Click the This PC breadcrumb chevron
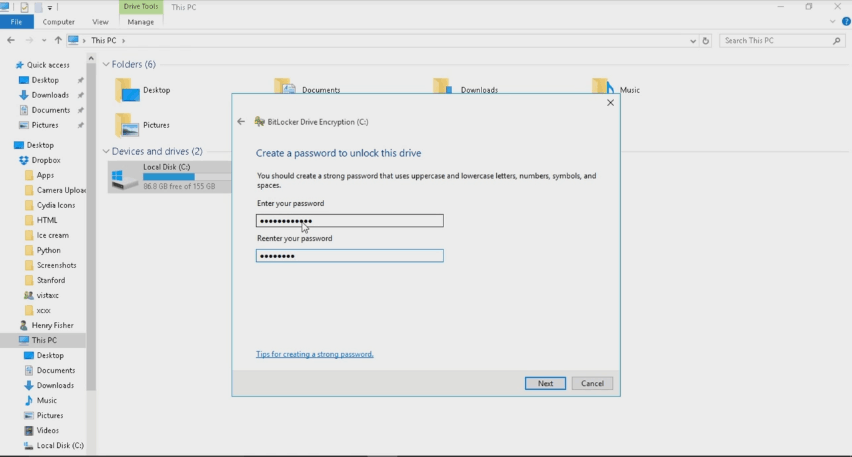Screen dimensions: 852x457 [123, 41]
